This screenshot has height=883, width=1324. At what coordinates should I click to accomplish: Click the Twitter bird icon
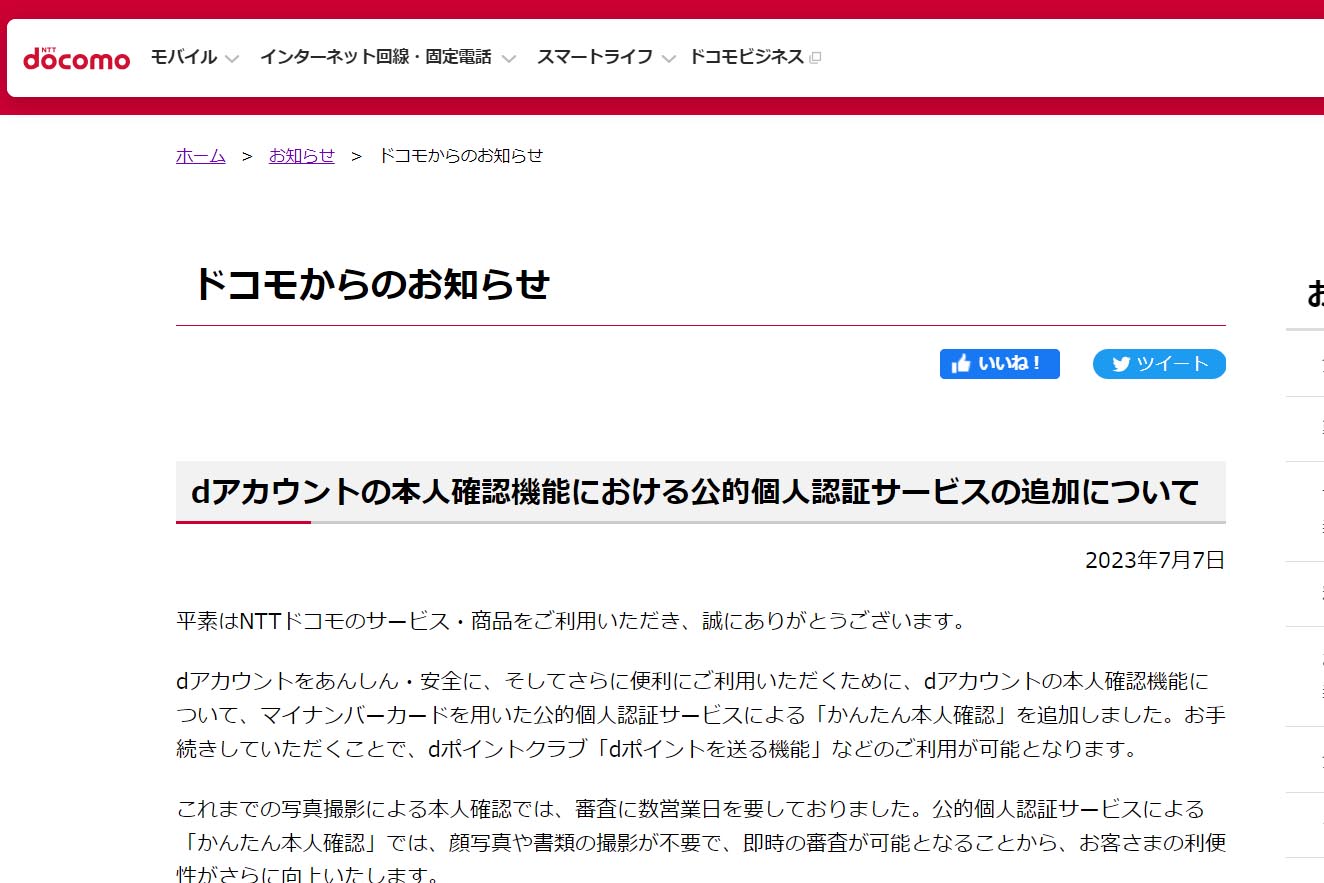point(1120,364)
